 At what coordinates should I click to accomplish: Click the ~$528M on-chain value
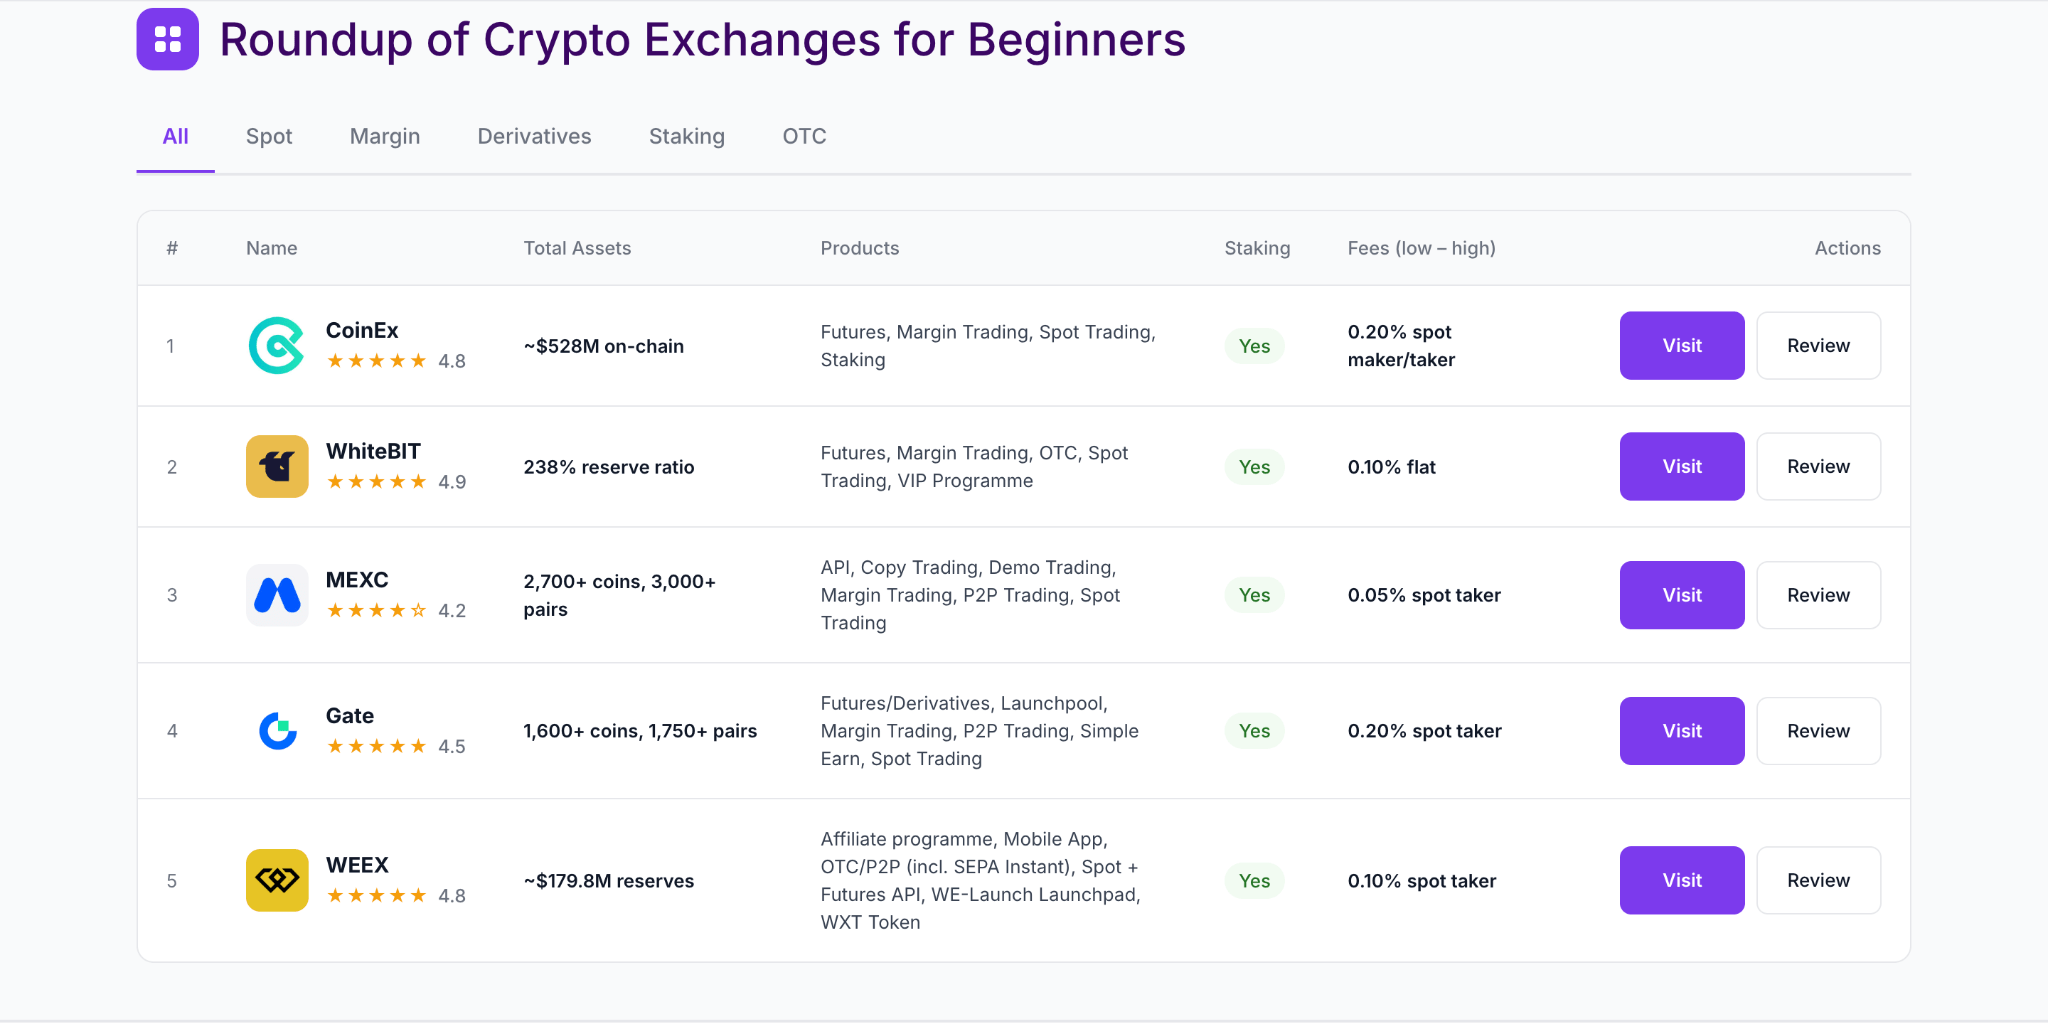tap(604, 346)
